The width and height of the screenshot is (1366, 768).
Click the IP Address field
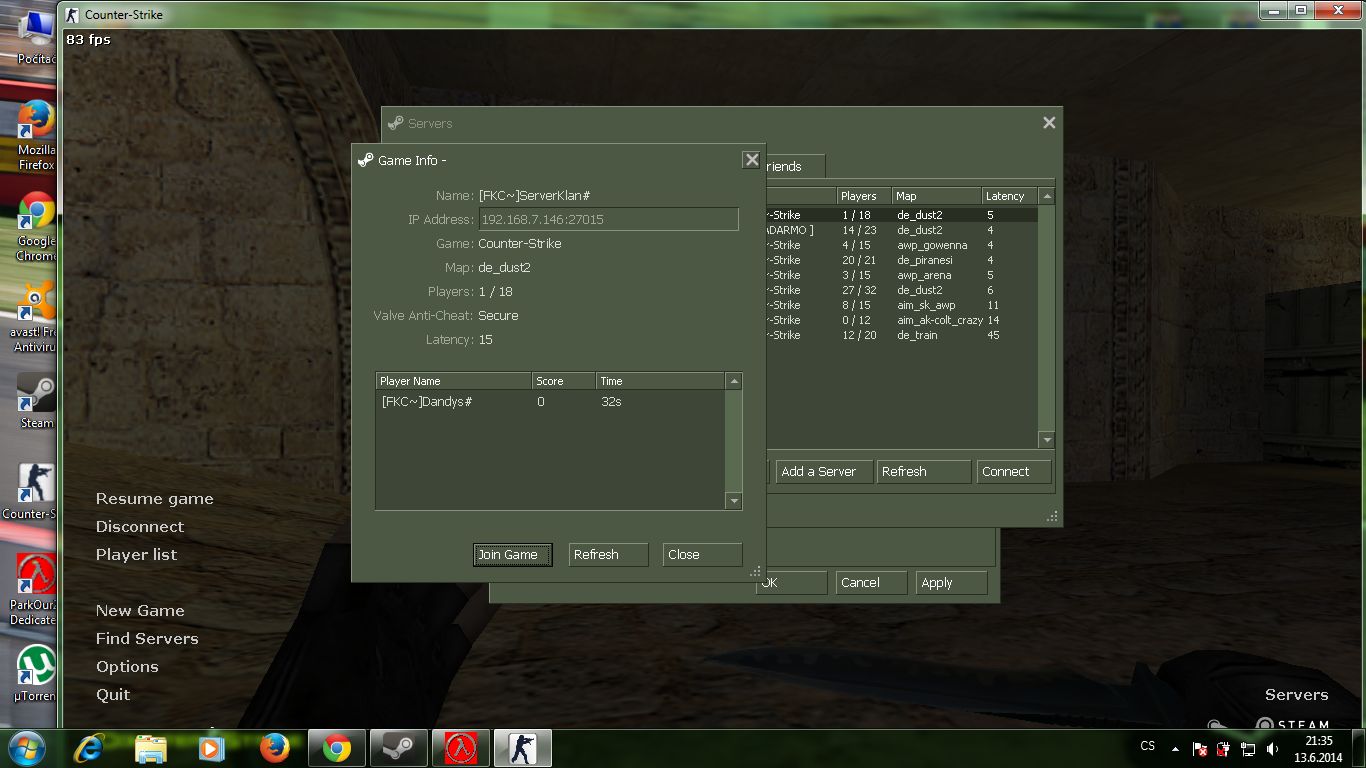[x=609, y=219]
